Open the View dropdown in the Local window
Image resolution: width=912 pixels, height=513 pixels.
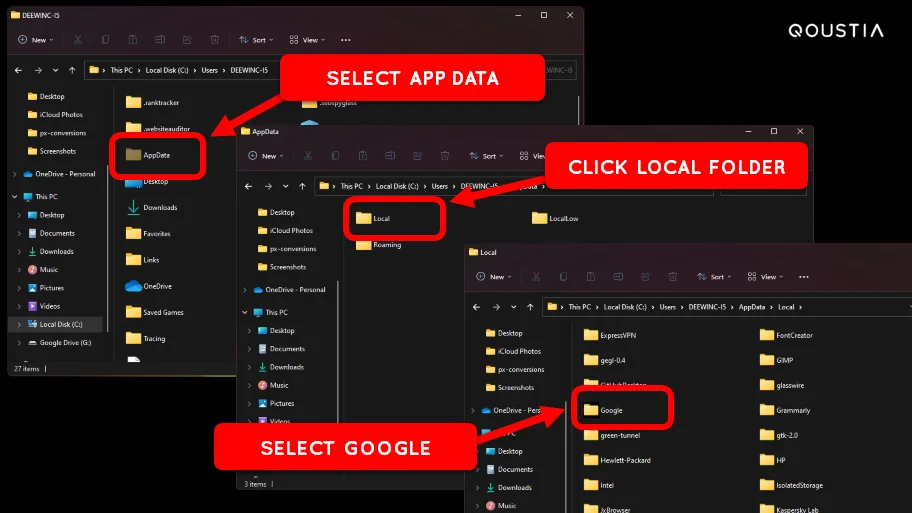coord(765,277)
